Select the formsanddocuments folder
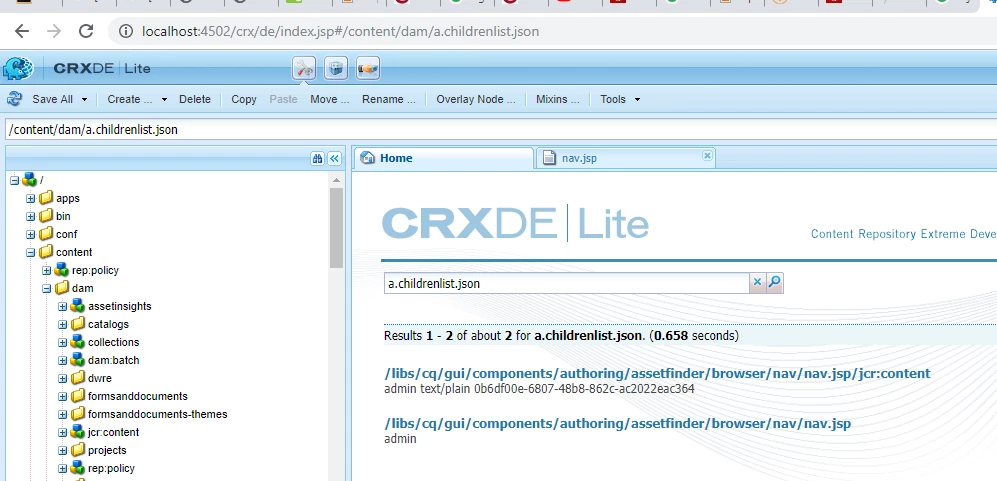Screen dimensions: 997x481 137,396
